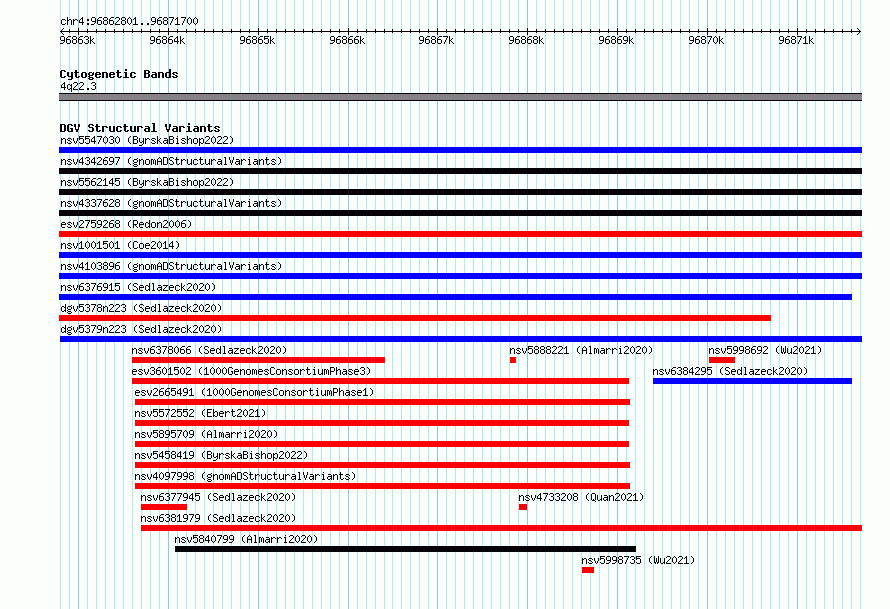Click the 96871k ruler tick label

(x=796, y=40)
